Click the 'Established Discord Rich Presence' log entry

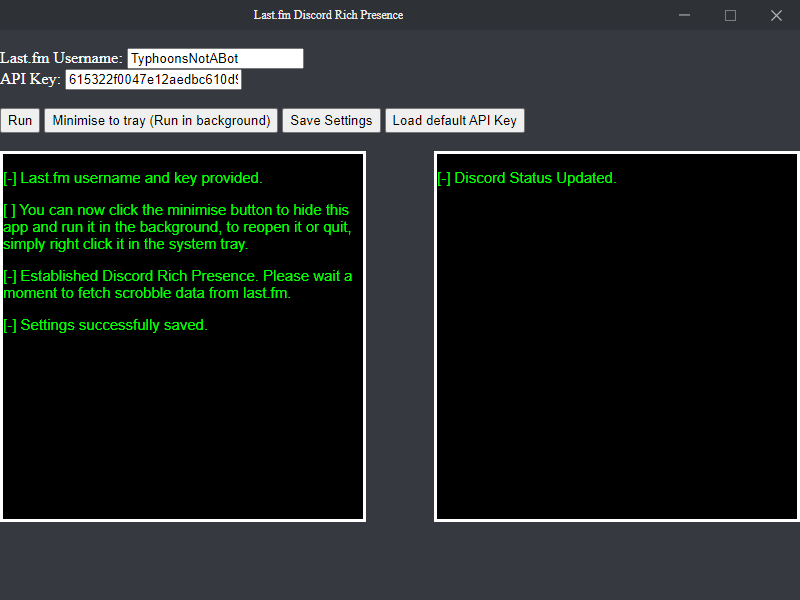tap(178, 284)
